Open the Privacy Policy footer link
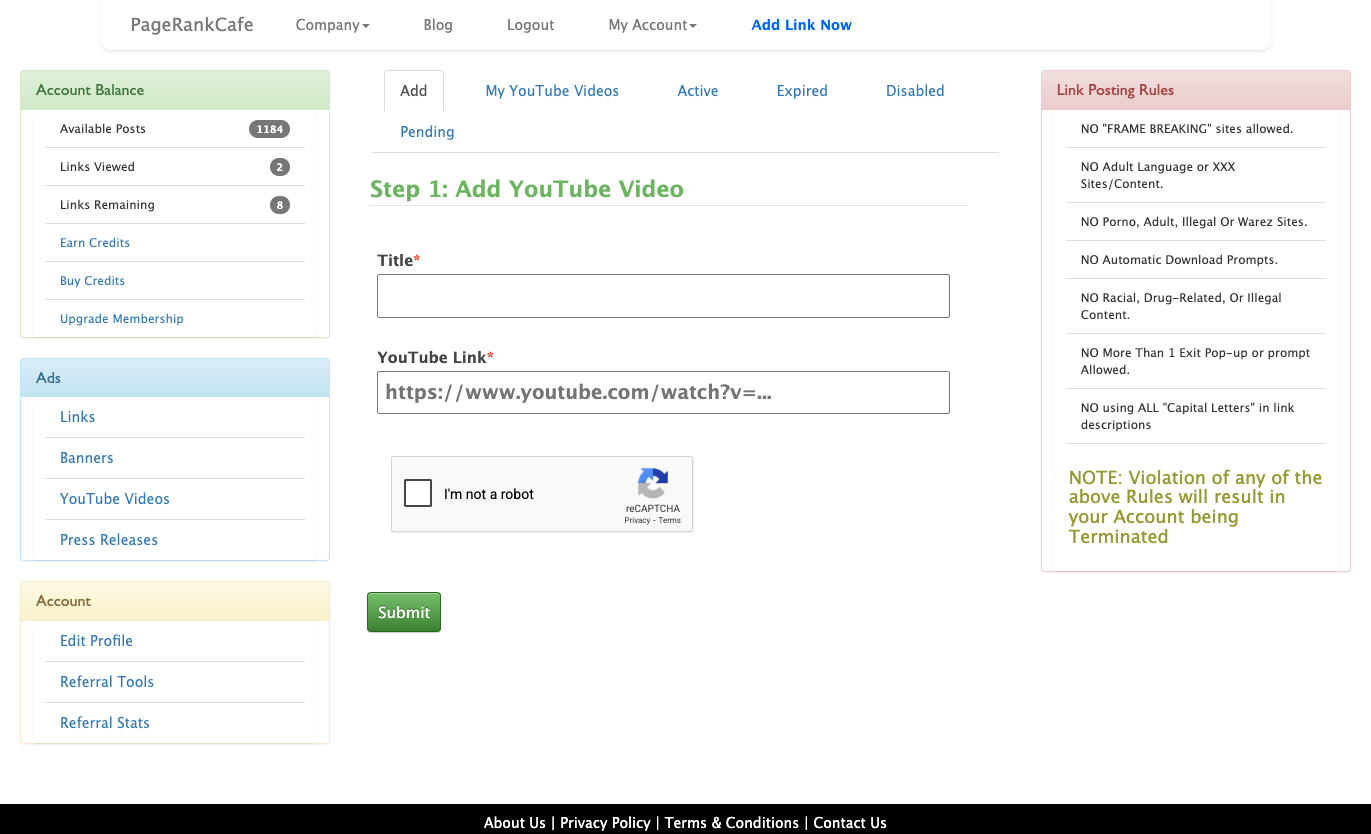This screenshot has height=834, width=1371. (x=605, y=822)
